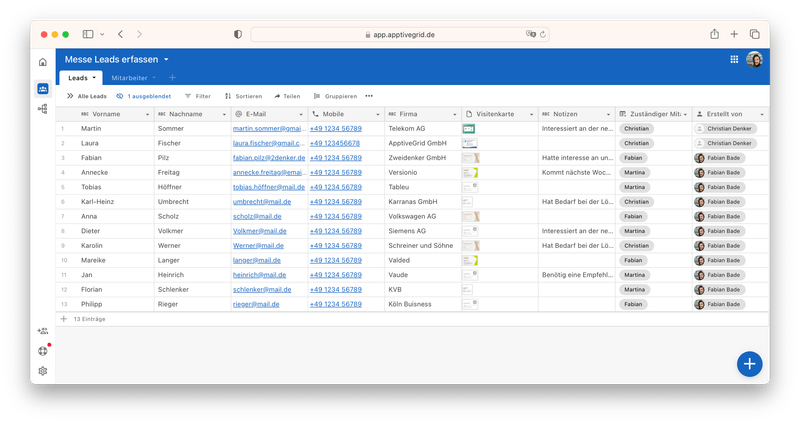Screen dimensions: 800x424
Task: Select the Köln Buisness cell
Action: coord(423,304)
